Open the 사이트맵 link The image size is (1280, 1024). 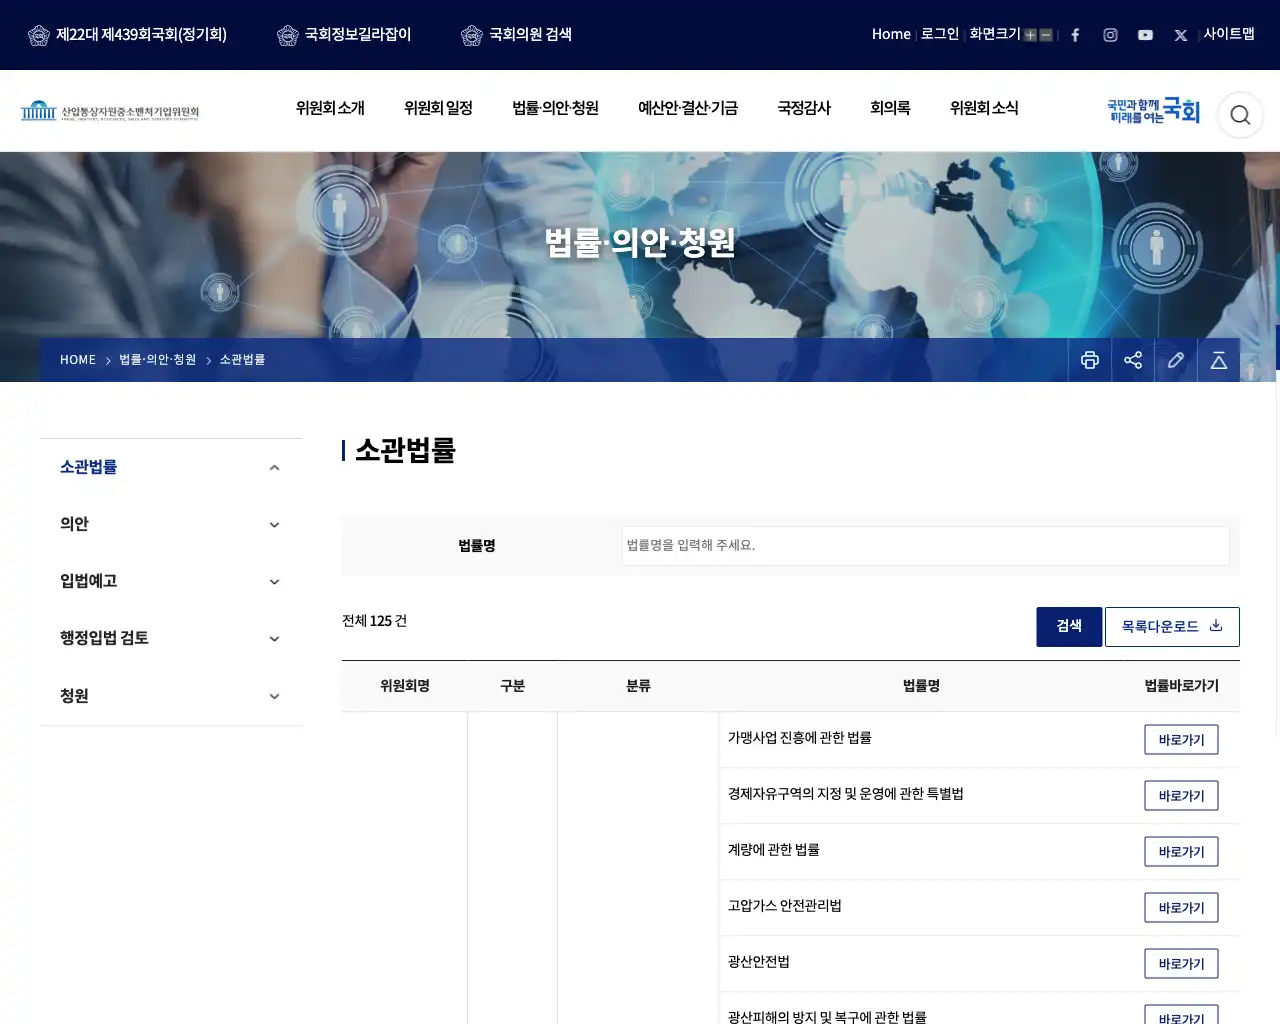1229,34
